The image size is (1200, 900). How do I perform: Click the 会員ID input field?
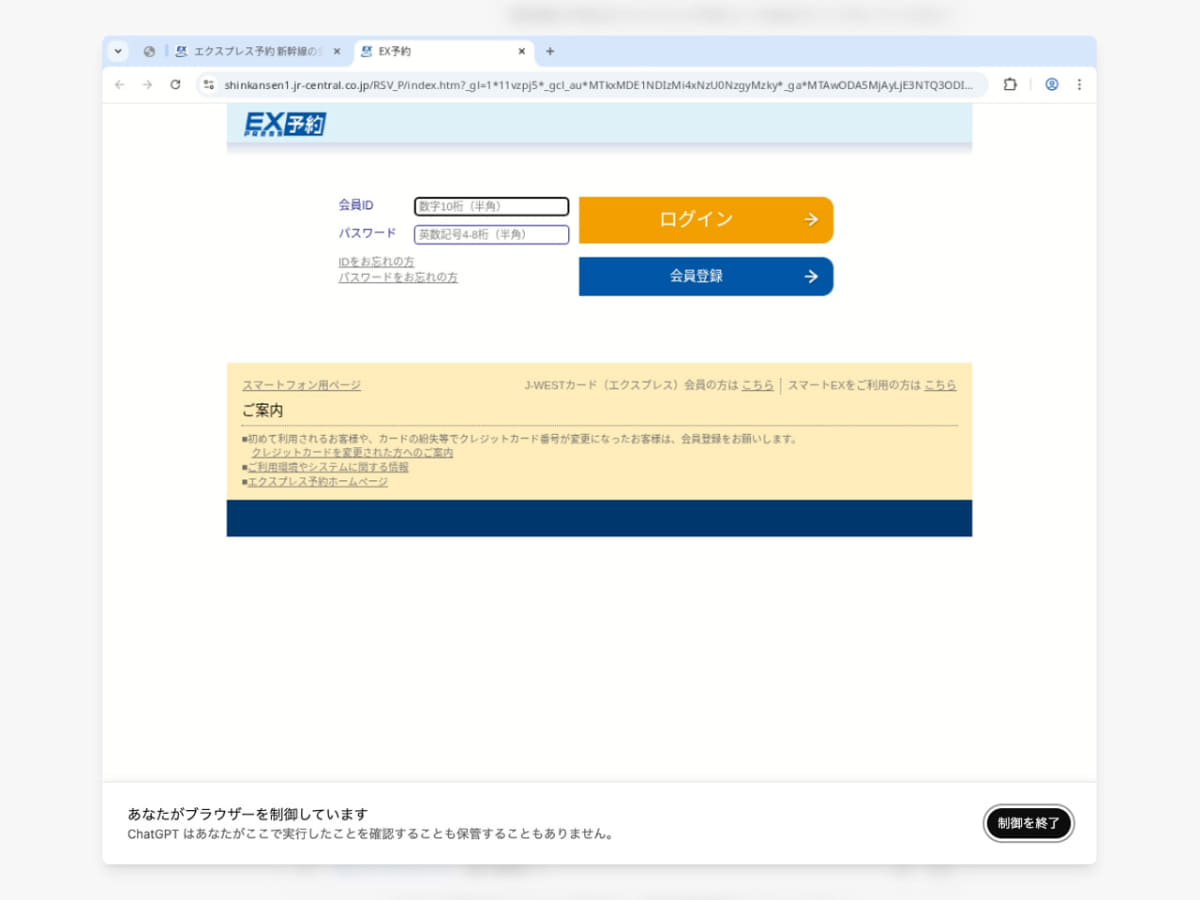(x=491, y=206)
